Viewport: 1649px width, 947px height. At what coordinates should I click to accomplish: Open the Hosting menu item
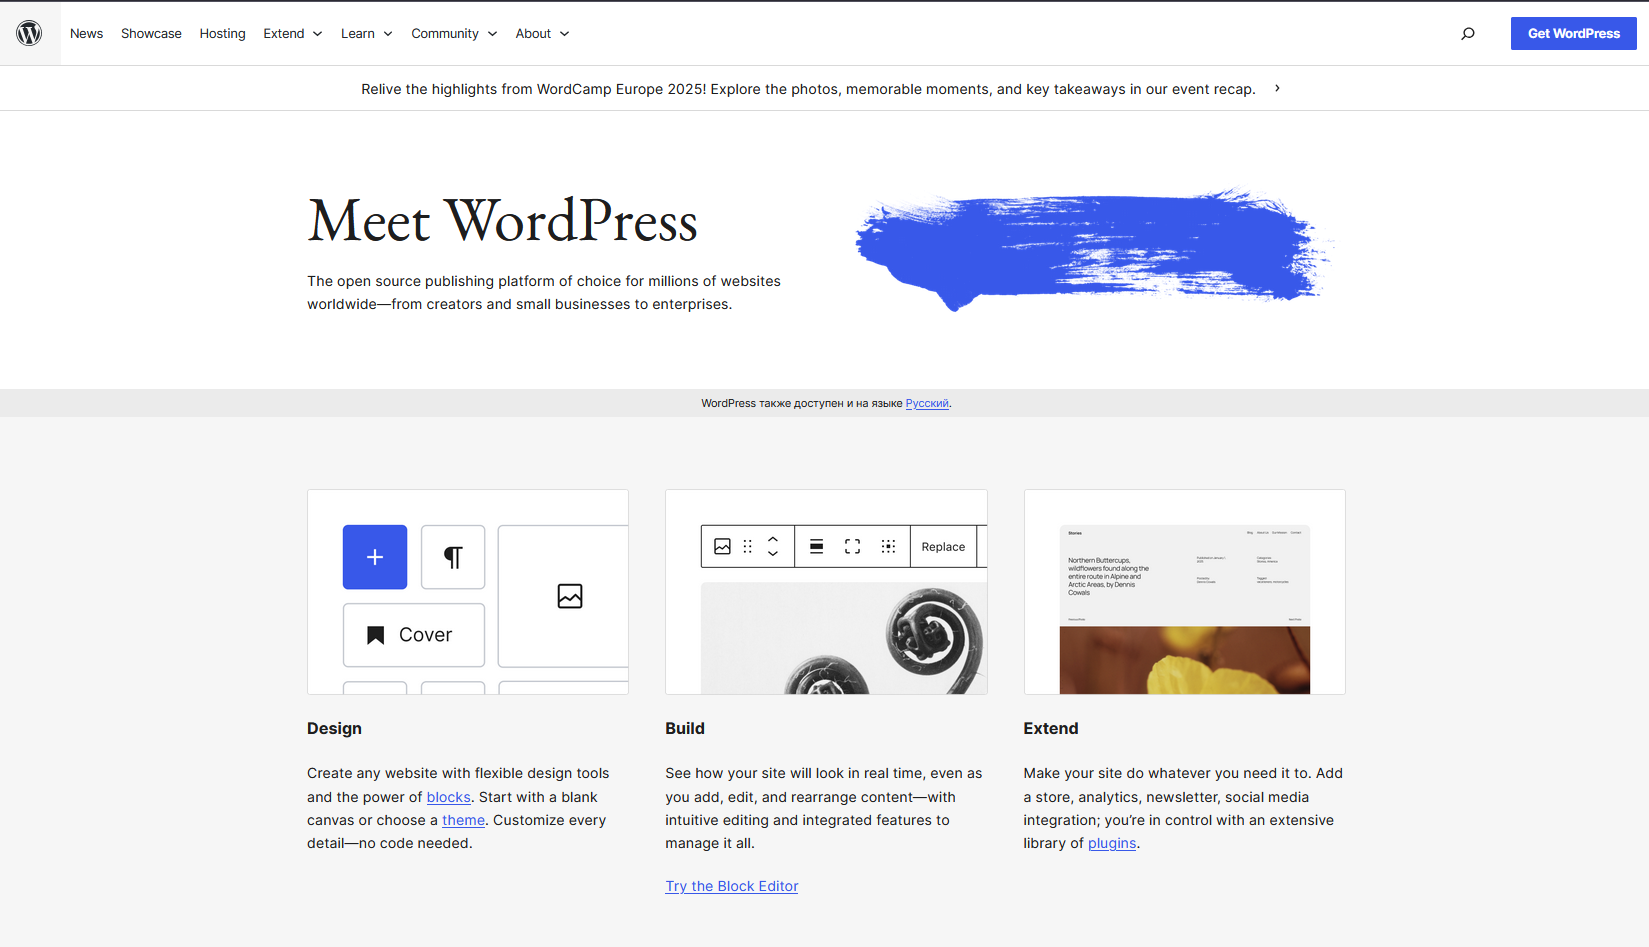[x=222, y=34]
